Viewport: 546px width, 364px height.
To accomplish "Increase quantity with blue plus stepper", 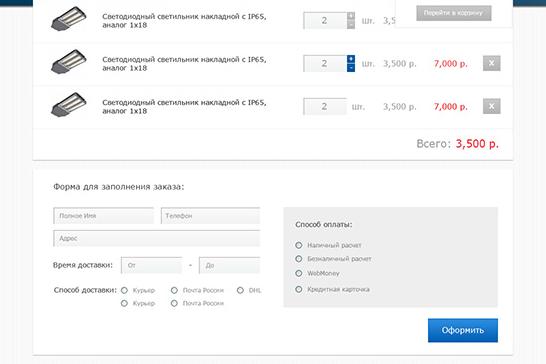I will tap(351, 59).
